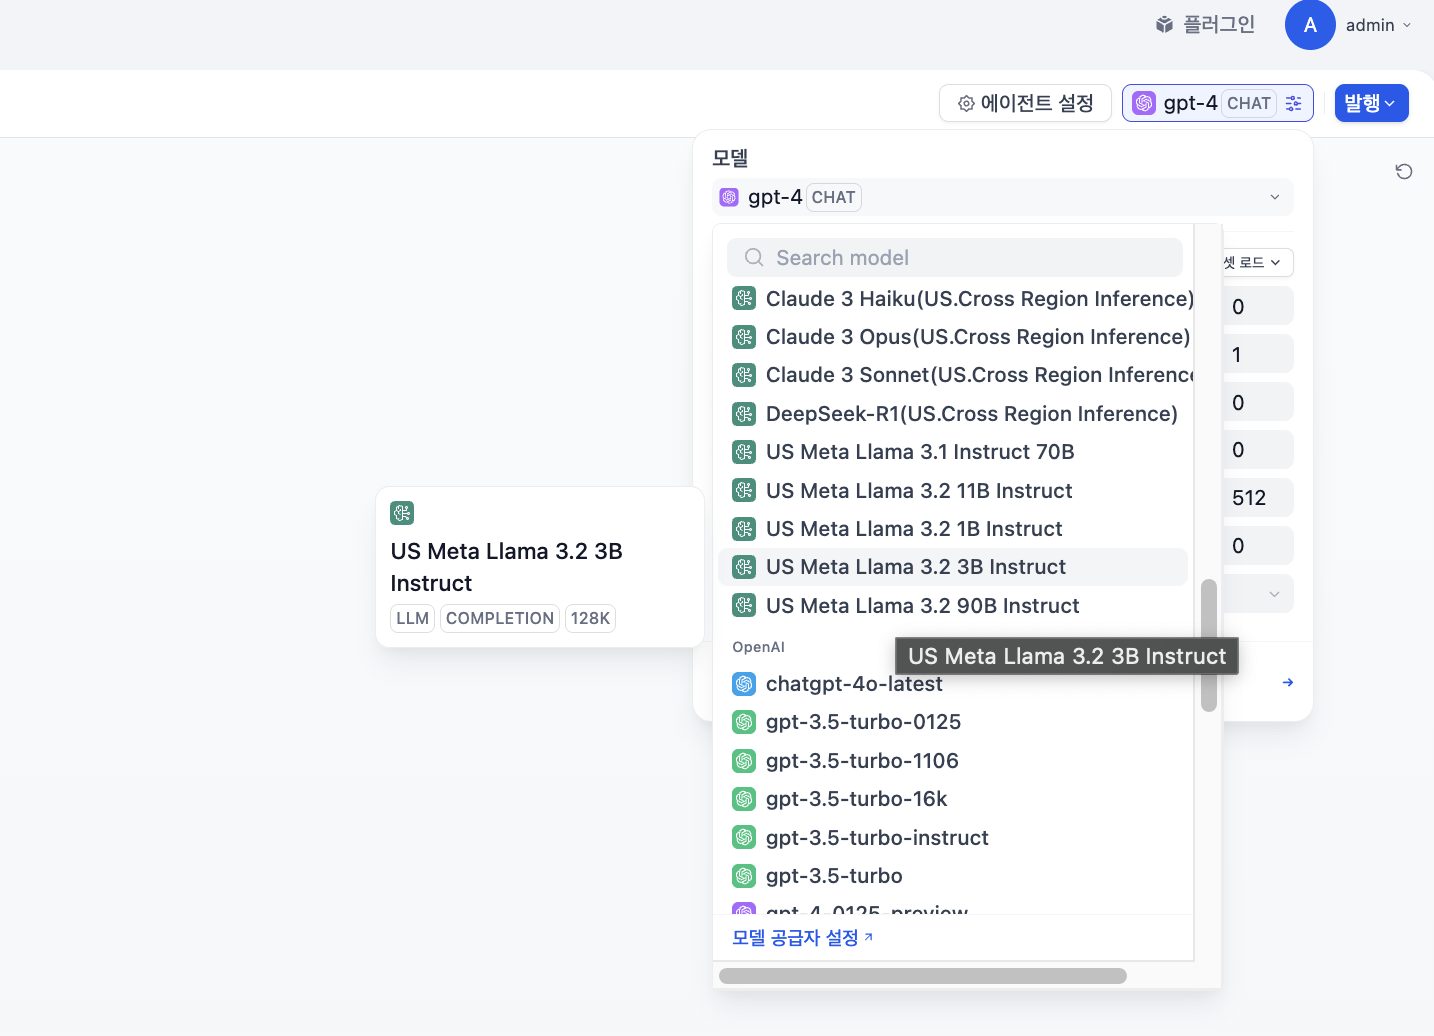The height and width of the screenshot is (1036, 1434).
Task: Click the parameter value field showing 512
Action: tap(1258, 498)
